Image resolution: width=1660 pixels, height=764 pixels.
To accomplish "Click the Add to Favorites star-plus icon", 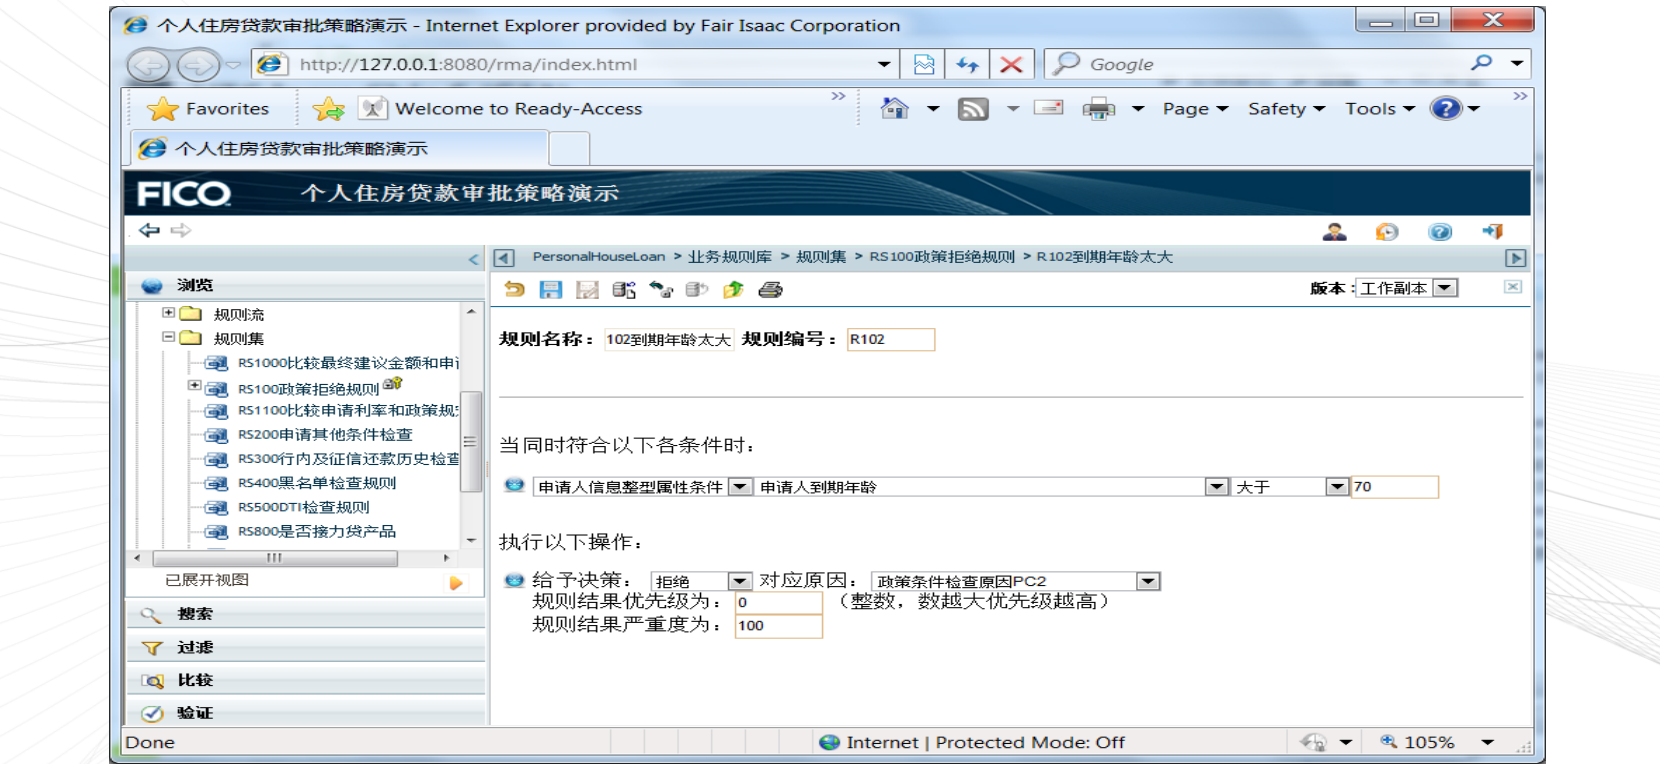I will tap(328, 108).
